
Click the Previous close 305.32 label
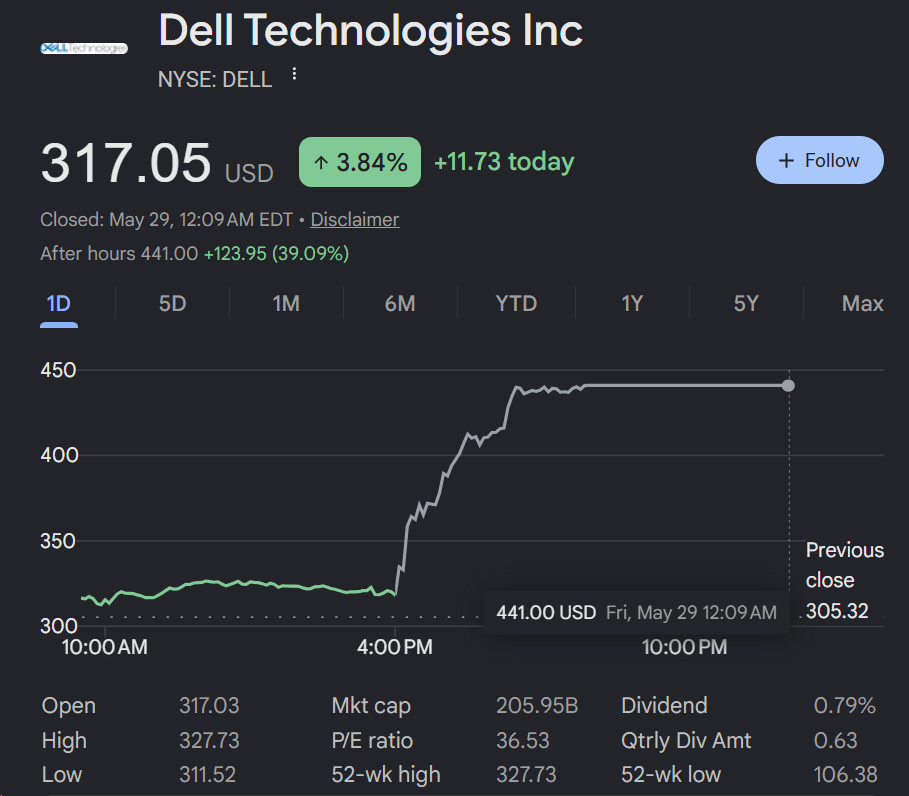pos(845,580)
